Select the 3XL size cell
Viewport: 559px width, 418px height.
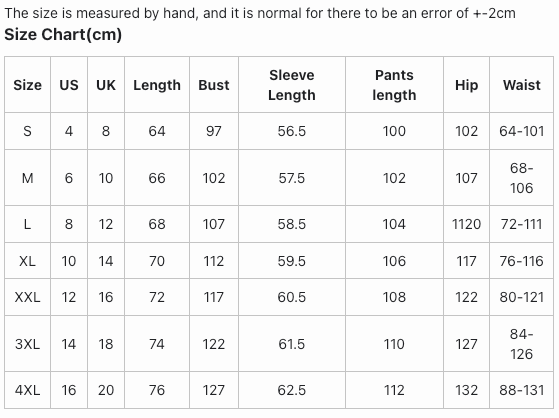pyautogui.click(x=27, y=344)
